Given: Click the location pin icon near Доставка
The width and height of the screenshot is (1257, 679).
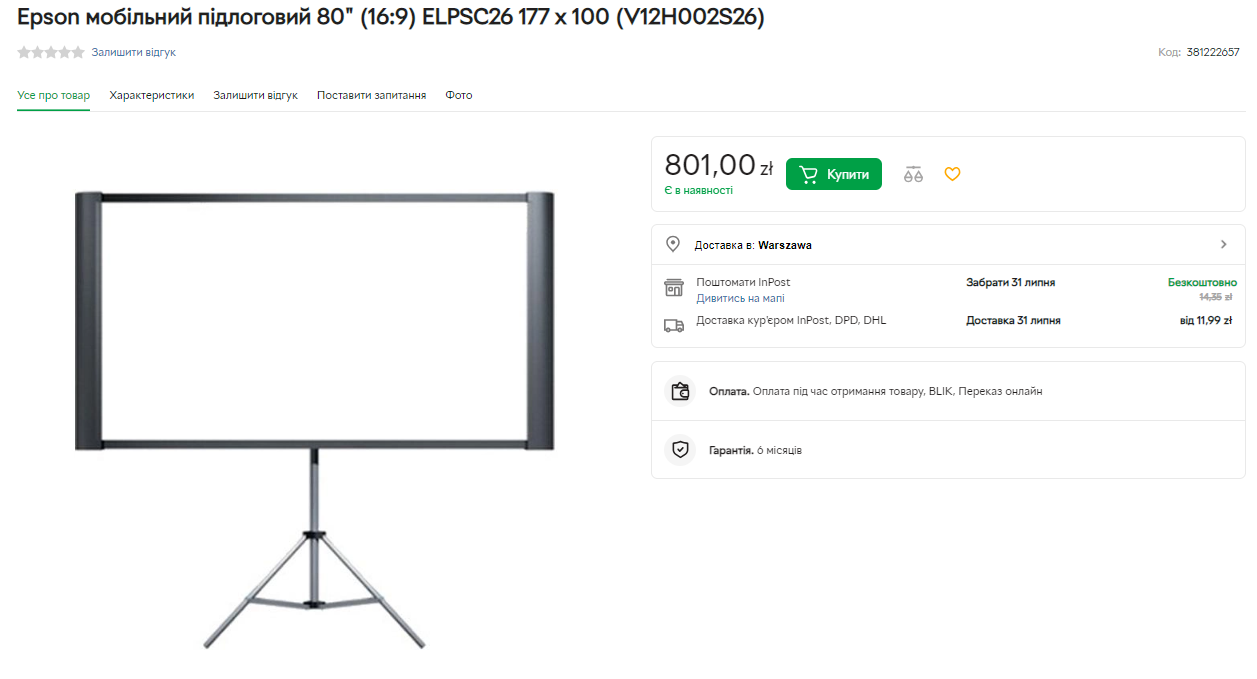Looking at the screenshot, I should pos(673,244).
